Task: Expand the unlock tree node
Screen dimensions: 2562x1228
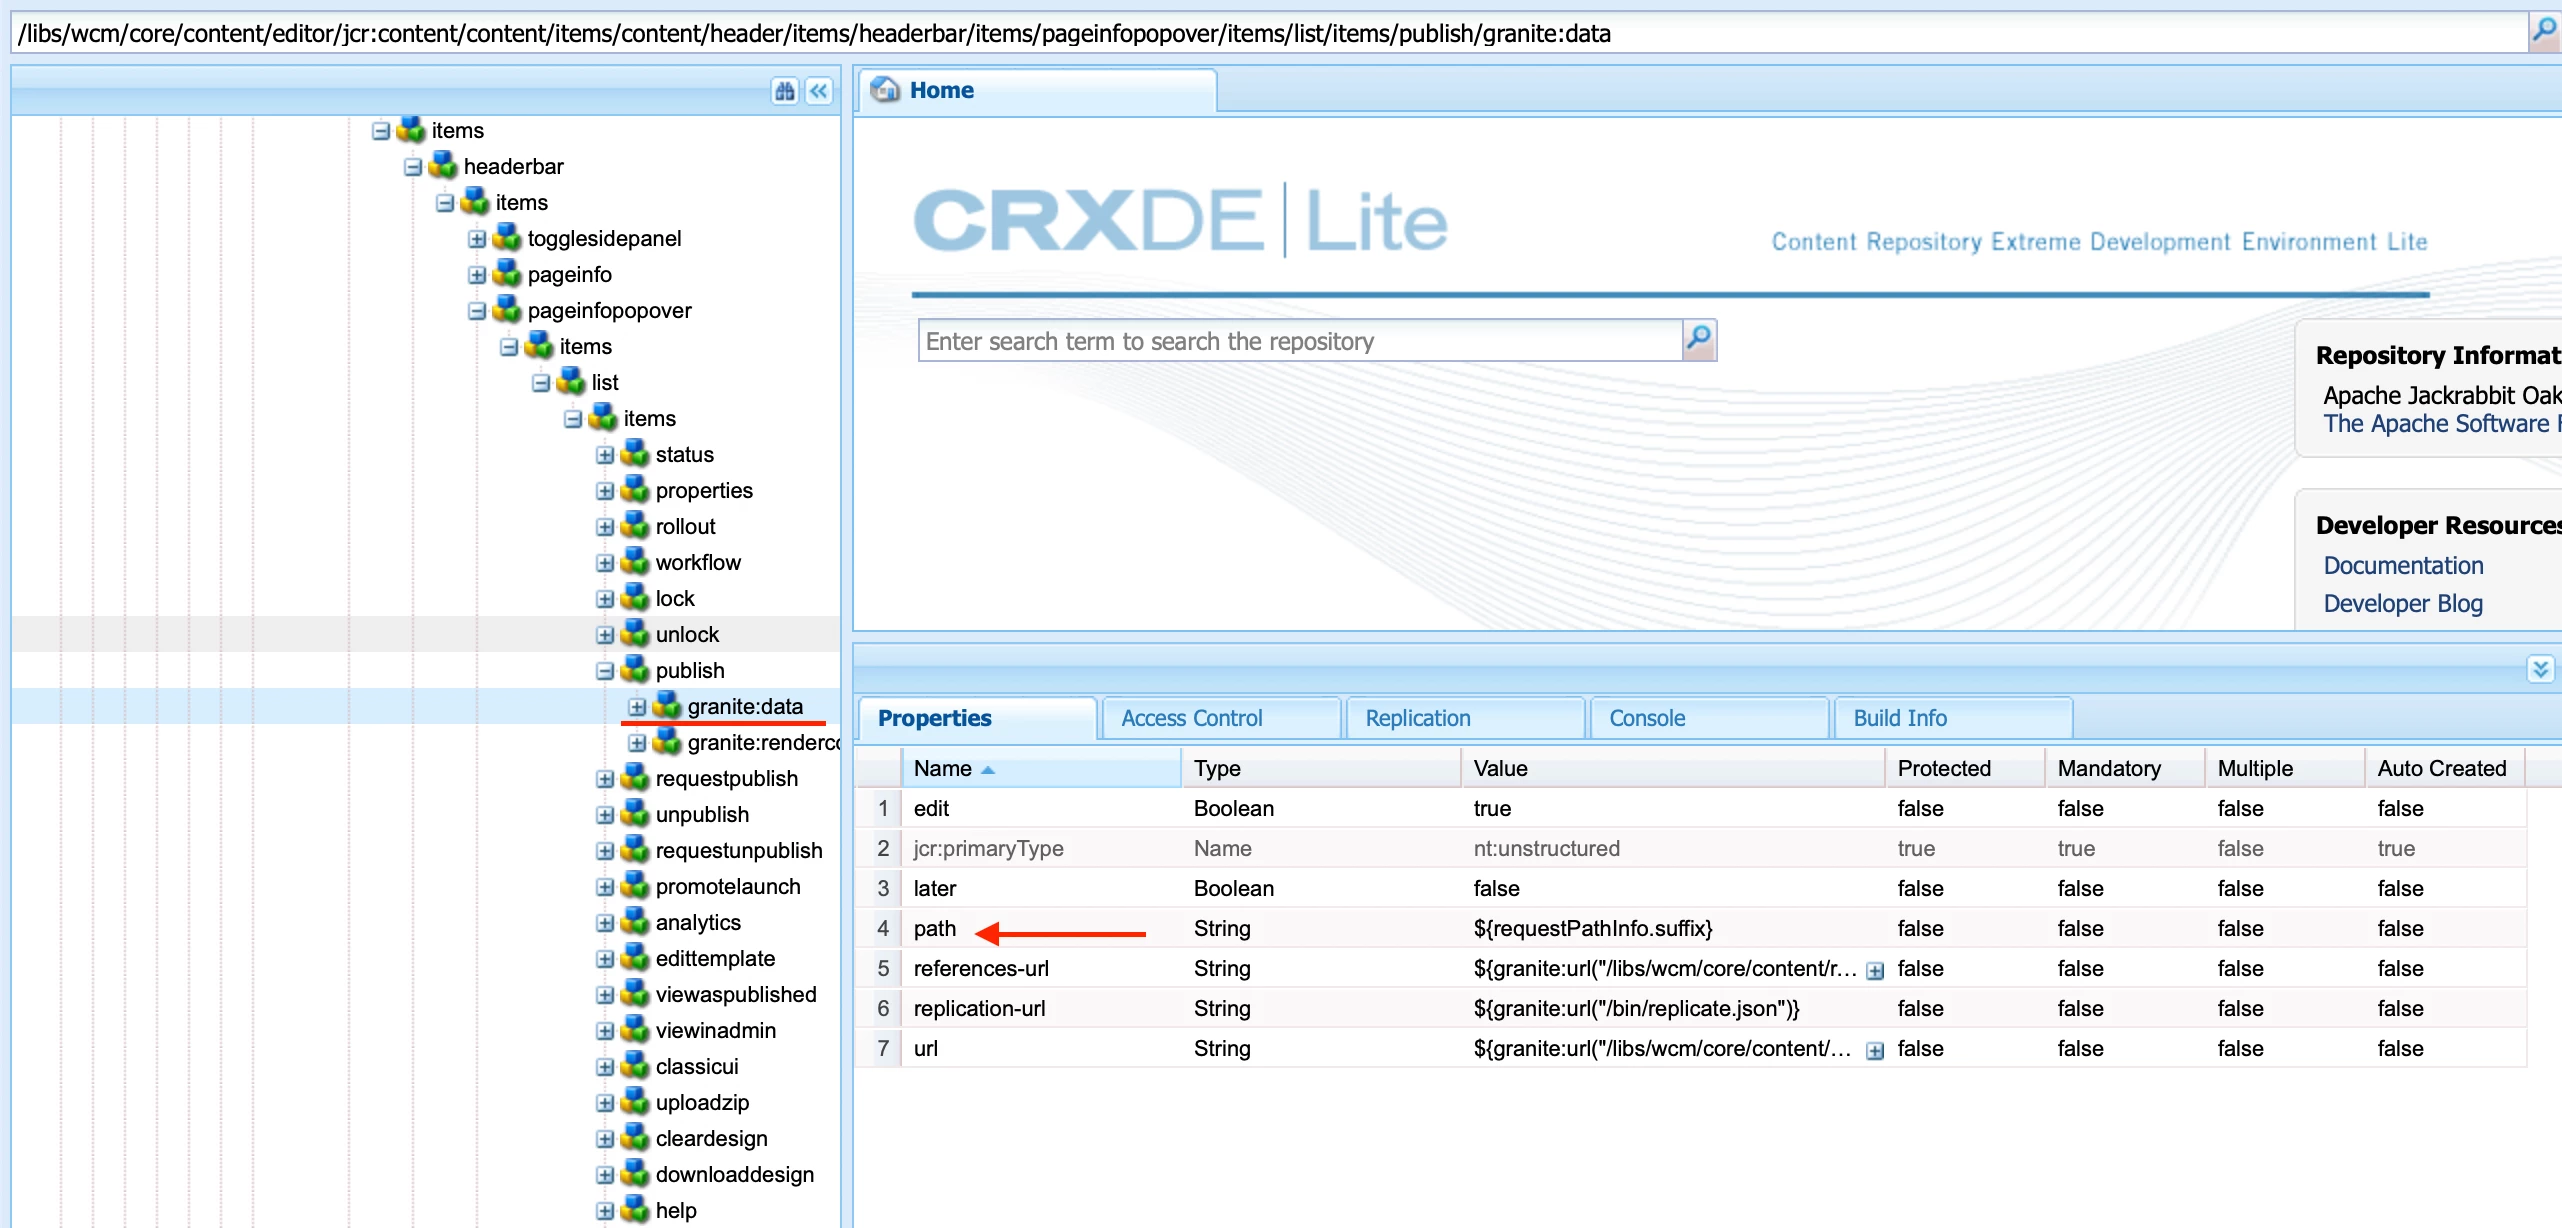Action: tap(605, 635)
